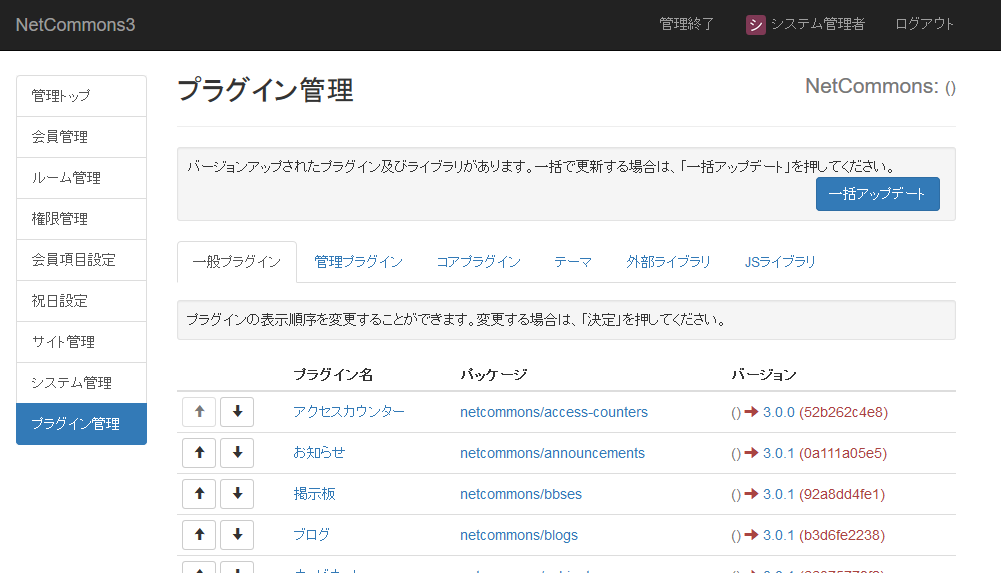This screenshot has height=573, width=1001.
Task: Open 掲示板 plugin link
Action: coord(314,493)
